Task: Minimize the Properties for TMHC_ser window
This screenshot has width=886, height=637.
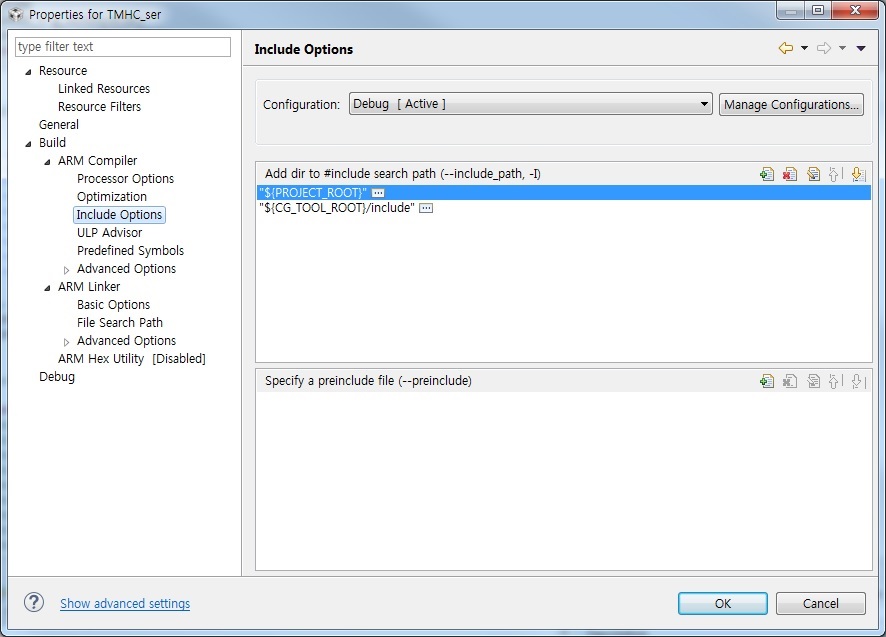Action: click(x=791, y=11)
